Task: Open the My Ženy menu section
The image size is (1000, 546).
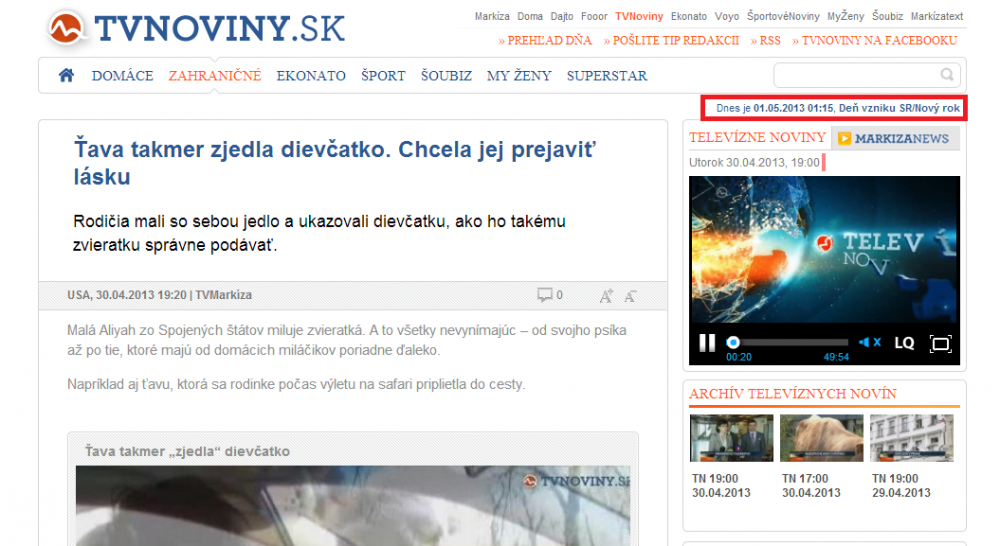Action: point(519,76)
